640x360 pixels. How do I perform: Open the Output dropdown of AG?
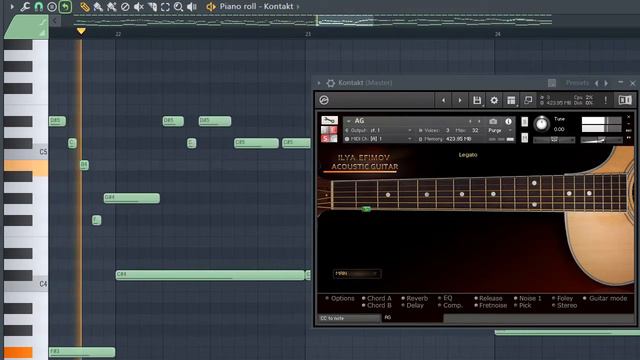(379, 130)
